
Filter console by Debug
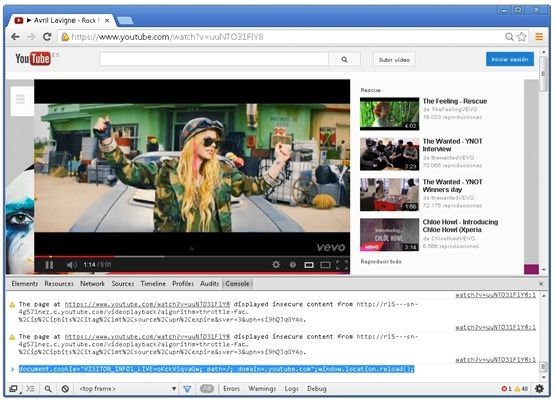tap(317, 389)
